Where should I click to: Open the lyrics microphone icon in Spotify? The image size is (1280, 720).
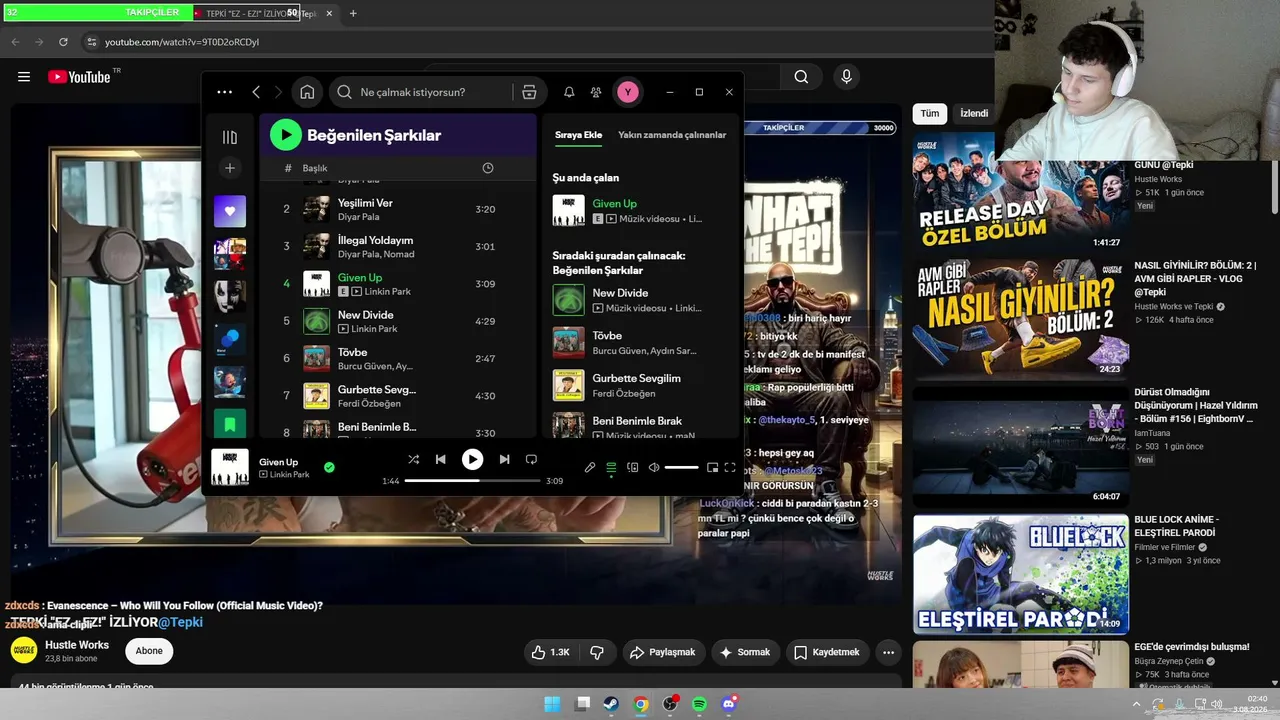[590, 467]
